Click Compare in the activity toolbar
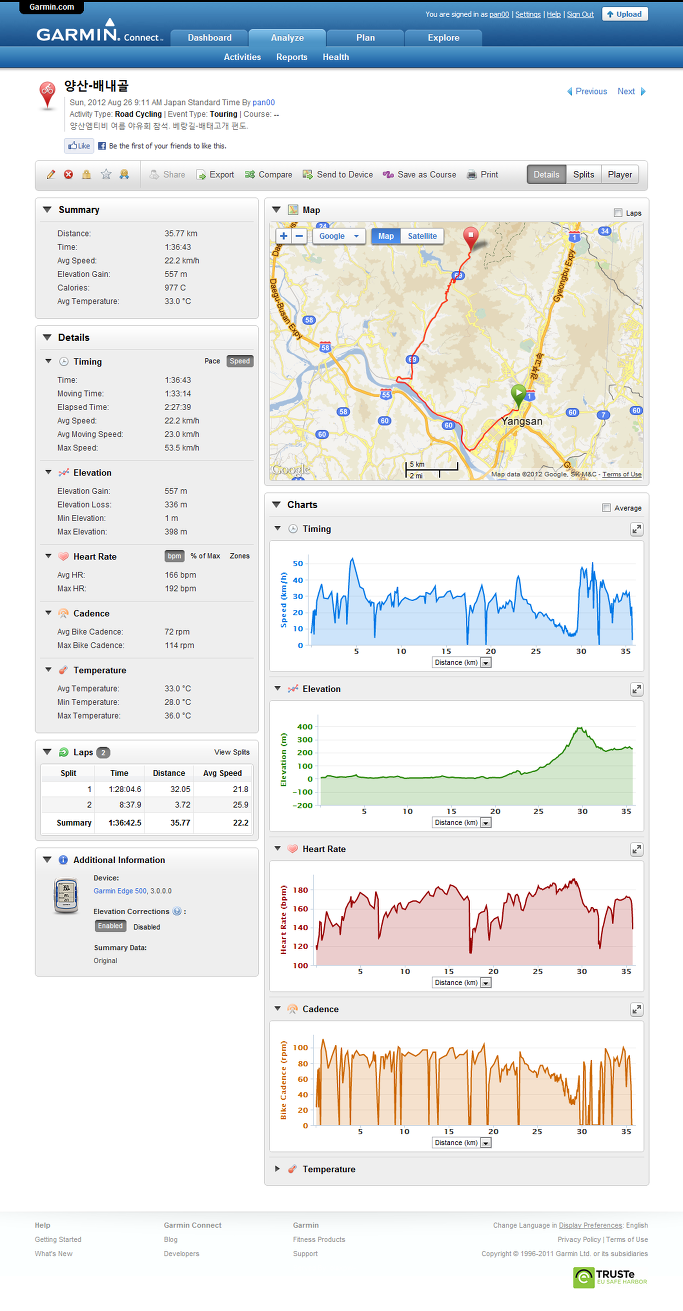 click(268, 174)
